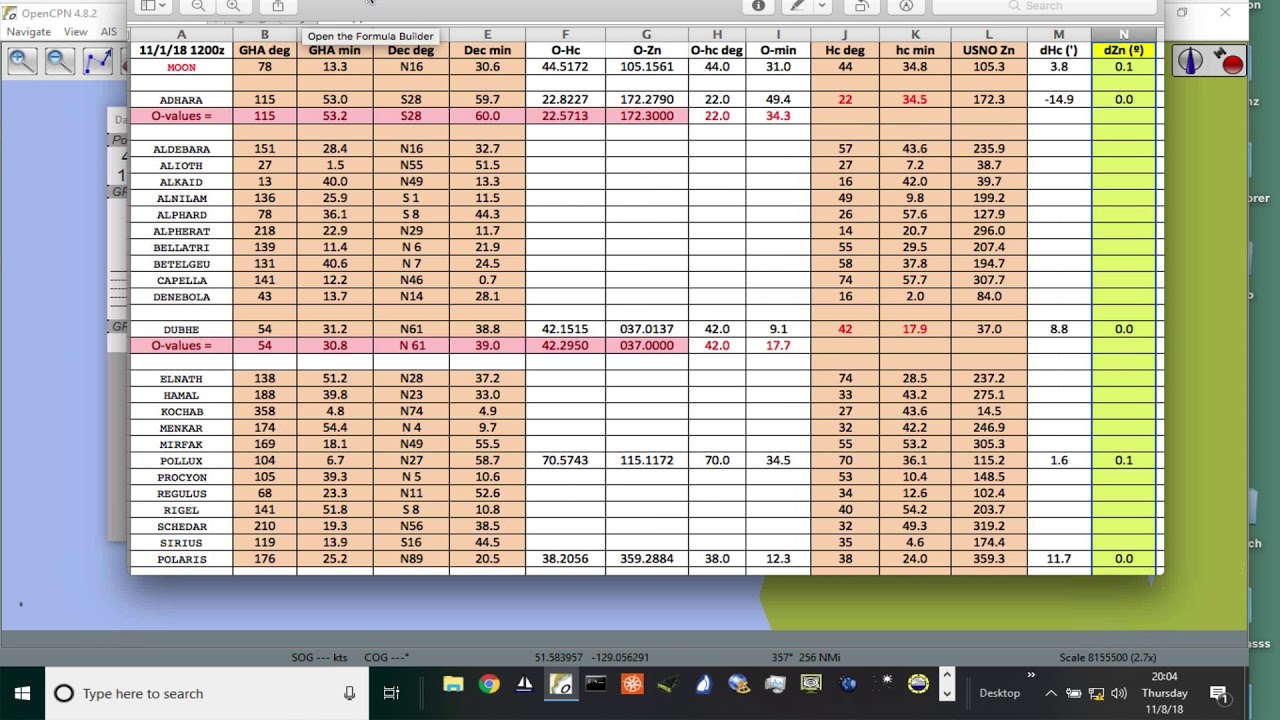Click the '-14.9' dHc cell
Screen dimensions: 1280x720
pyautogui.click(x=1059, y=100)
